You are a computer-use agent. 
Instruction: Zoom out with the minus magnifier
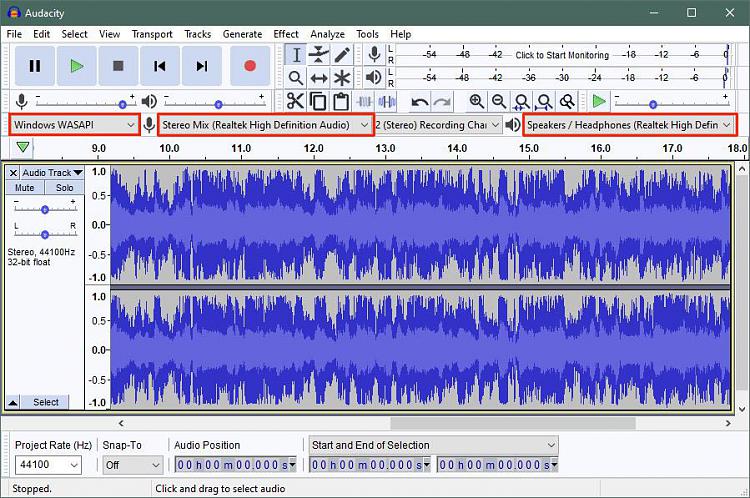click(499, 101)
